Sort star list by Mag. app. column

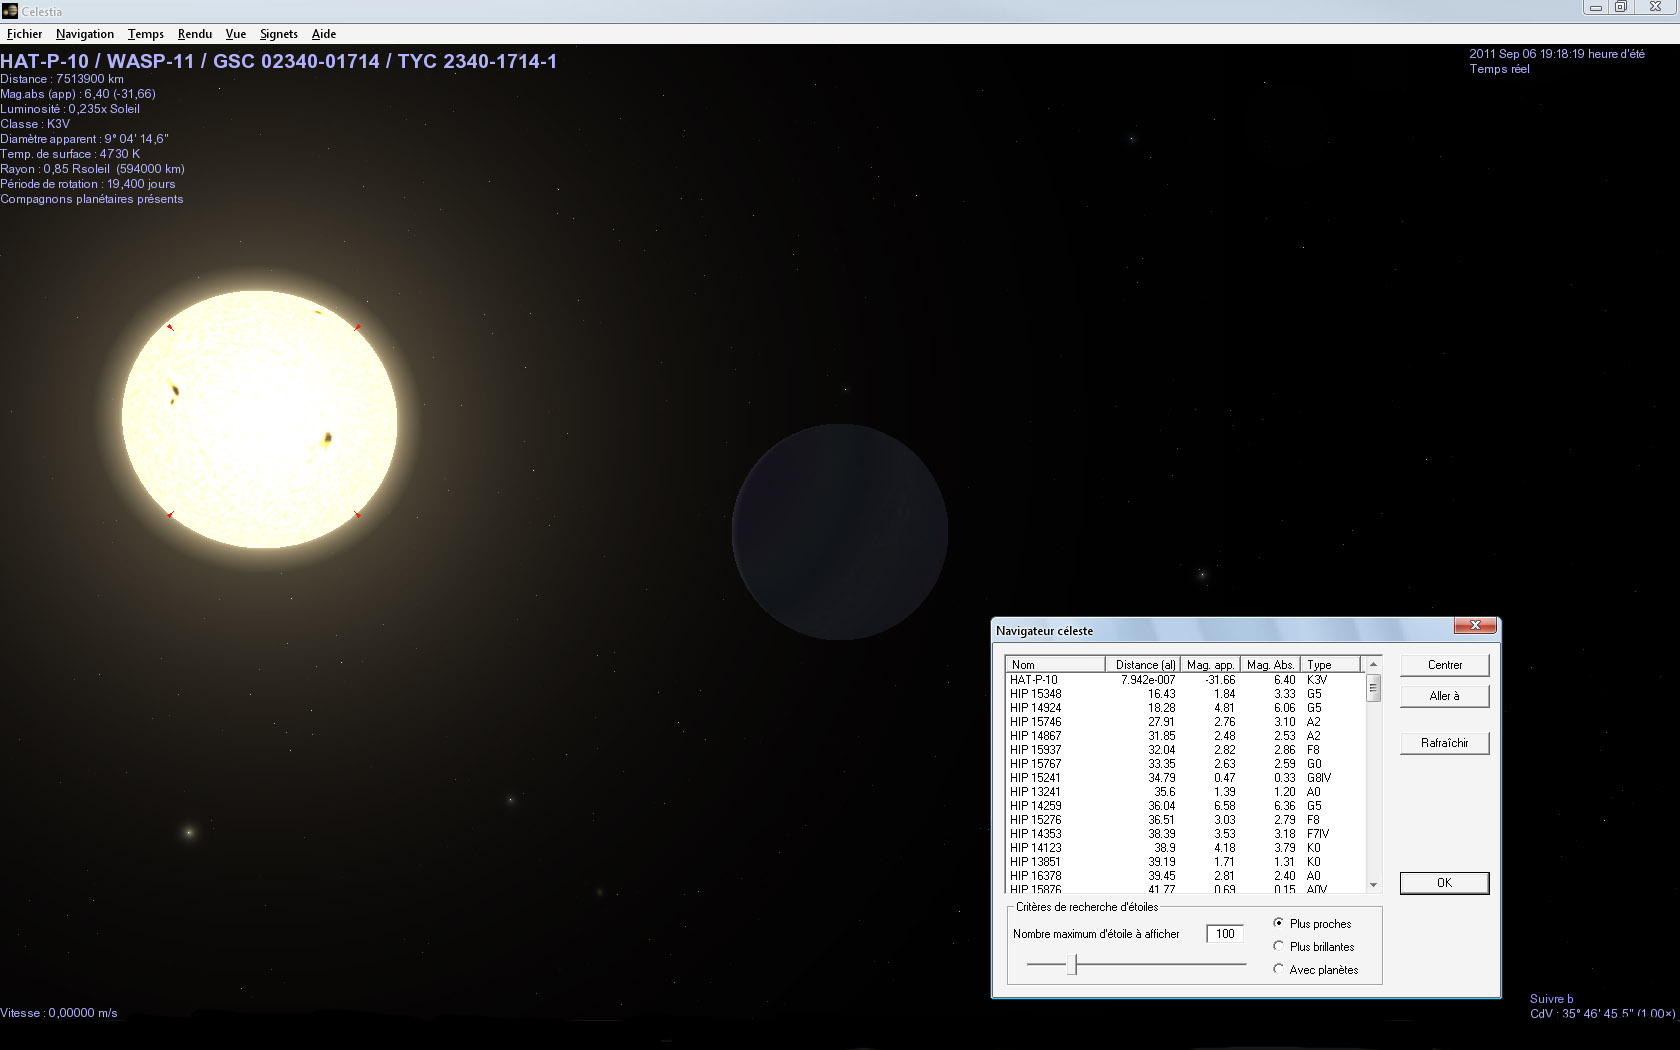(1211, 664)
